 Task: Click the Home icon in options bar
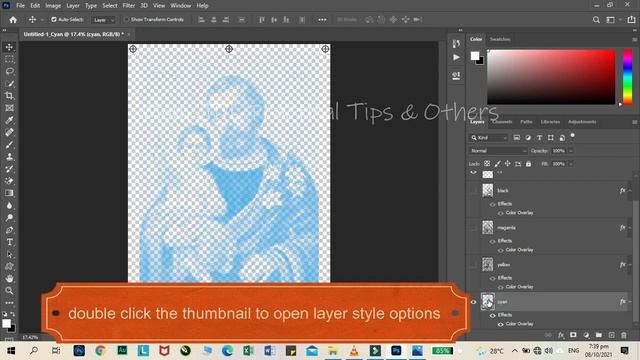click(13, 20)
